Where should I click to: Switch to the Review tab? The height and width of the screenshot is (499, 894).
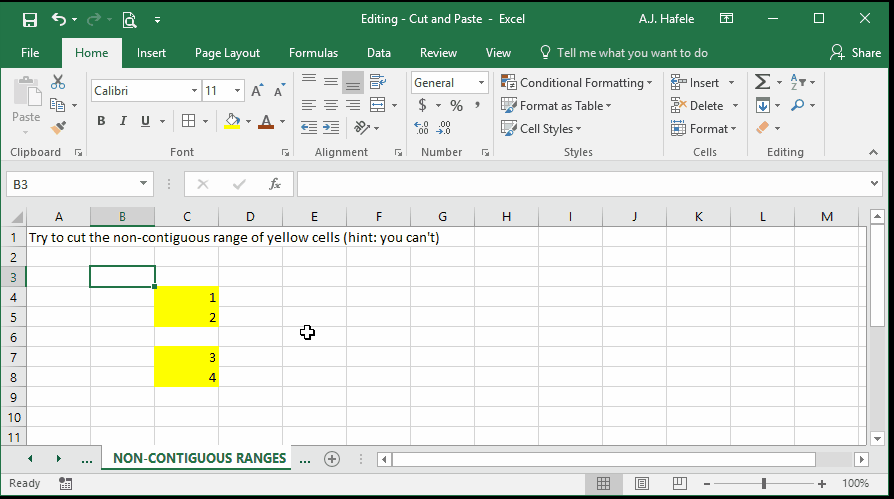[438, 53]
